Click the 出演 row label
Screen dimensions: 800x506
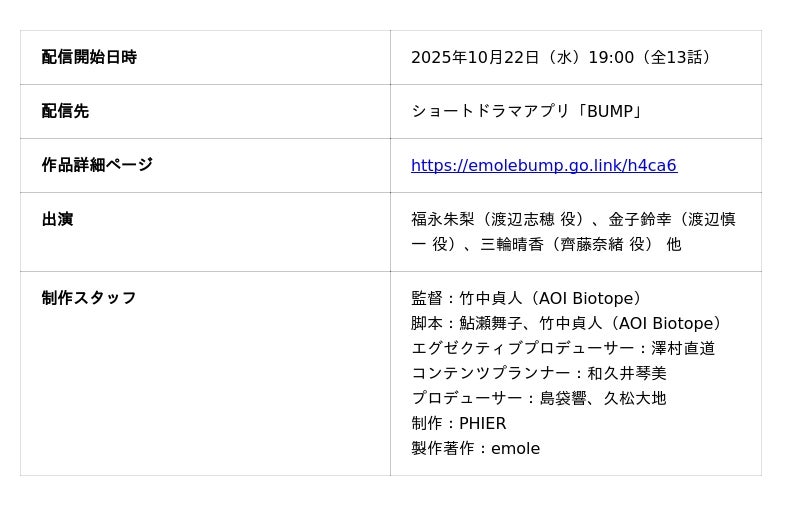[57, 219]
